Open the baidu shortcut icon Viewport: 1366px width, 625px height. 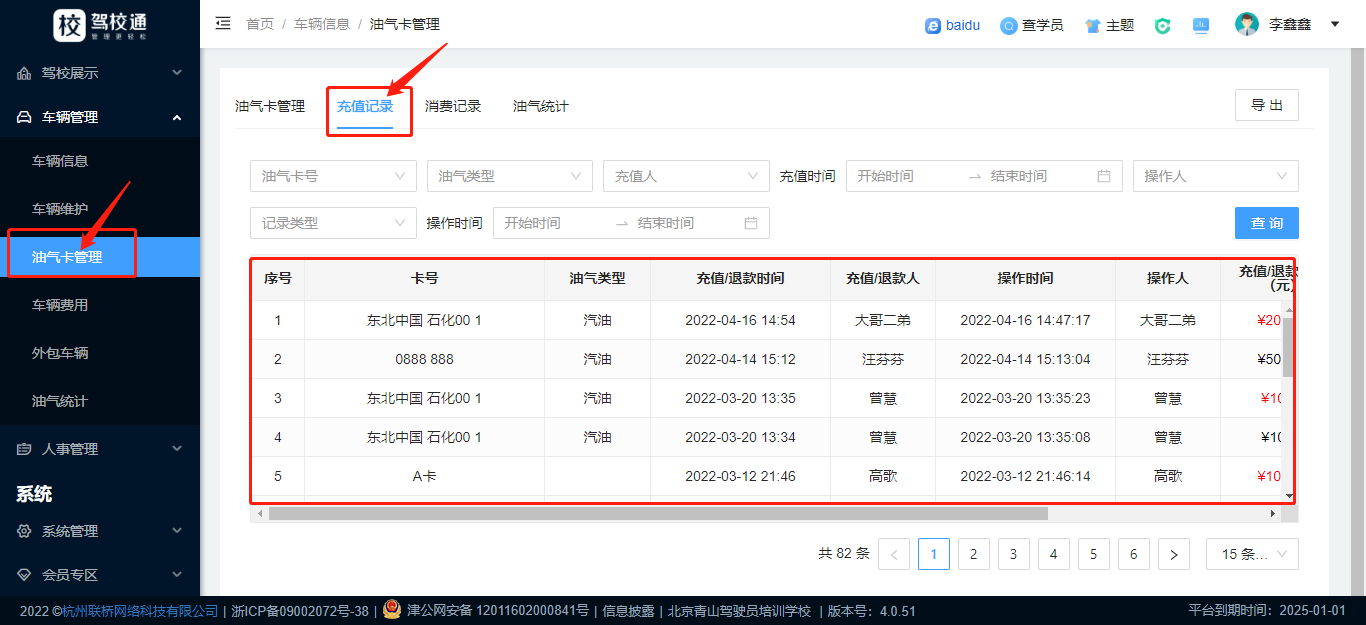pos(933,25)
